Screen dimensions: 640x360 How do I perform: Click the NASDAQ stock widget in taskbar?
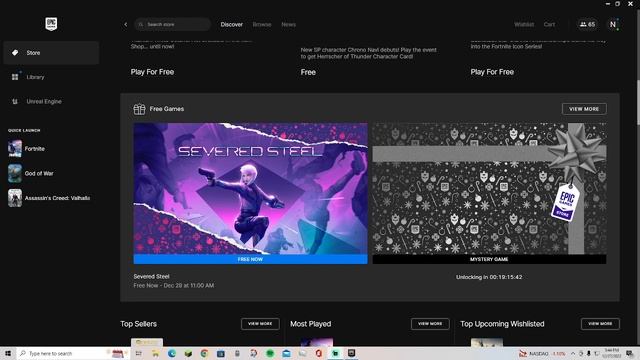coord(542,353)
